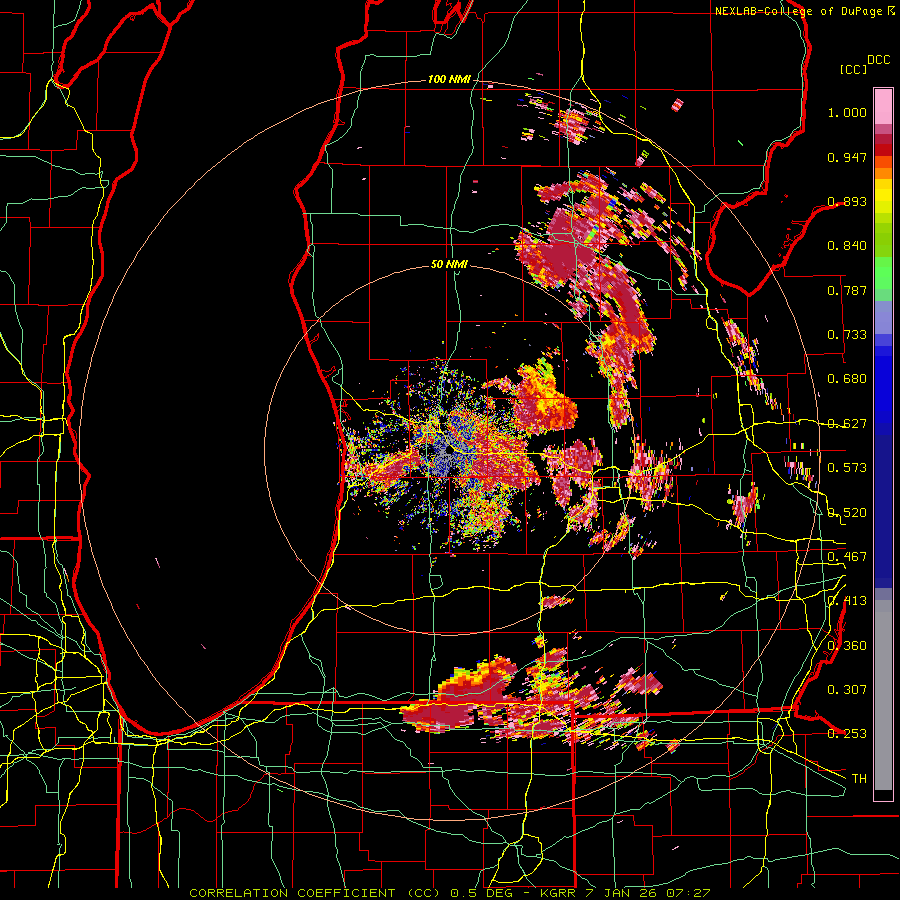This screenshot has width=900, height=900.
Task: Click the 0.253 scale value
Action: [x=847, y=734]
